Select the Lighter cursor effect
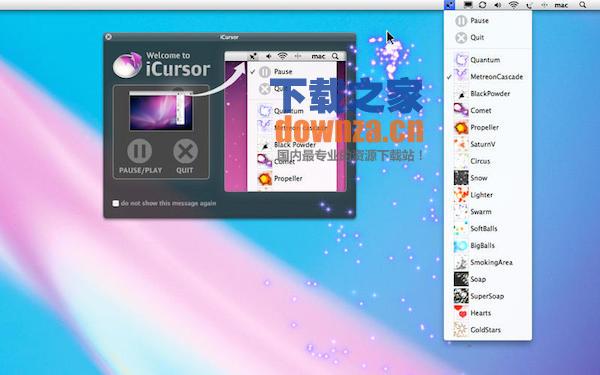The height and width of the screenshot is (375, 600). point(488,195)
